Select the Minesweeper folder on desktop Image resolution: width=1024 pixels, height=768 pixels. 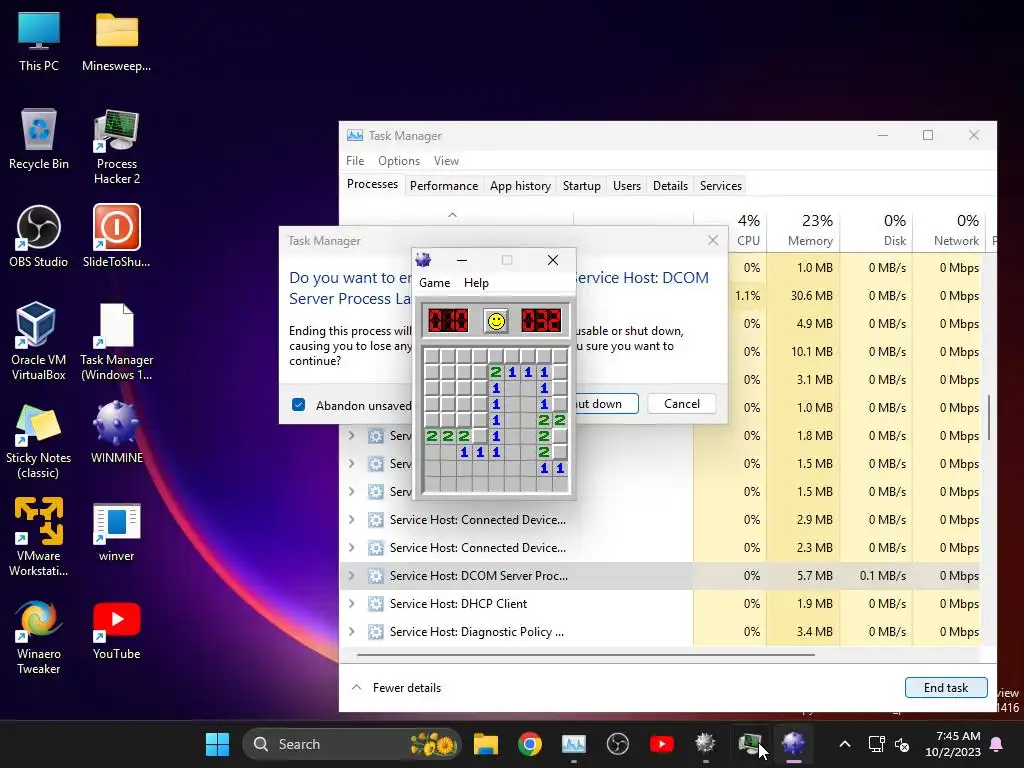[116, 42]
